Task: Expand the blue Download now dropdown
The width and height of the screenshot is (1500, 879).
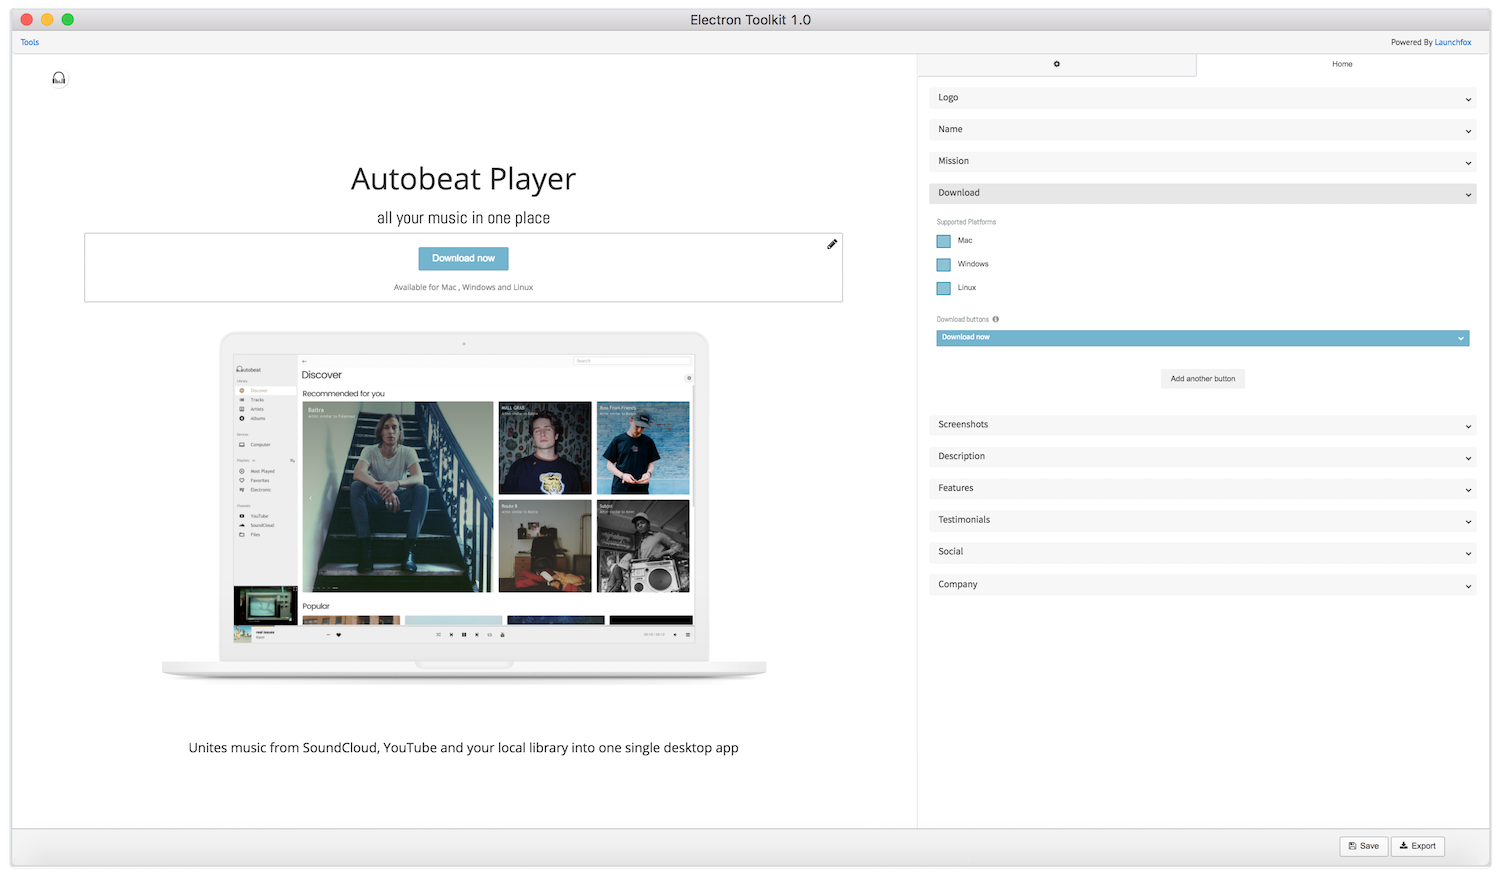Action: 1202,338
